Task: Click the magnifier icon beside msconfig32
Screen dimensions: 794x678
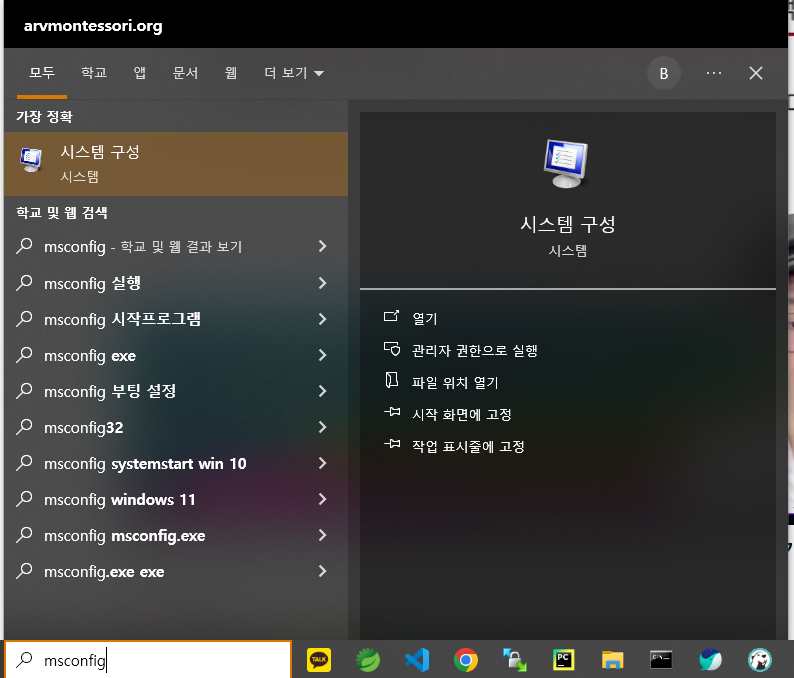Action: (x=24, y=427)
